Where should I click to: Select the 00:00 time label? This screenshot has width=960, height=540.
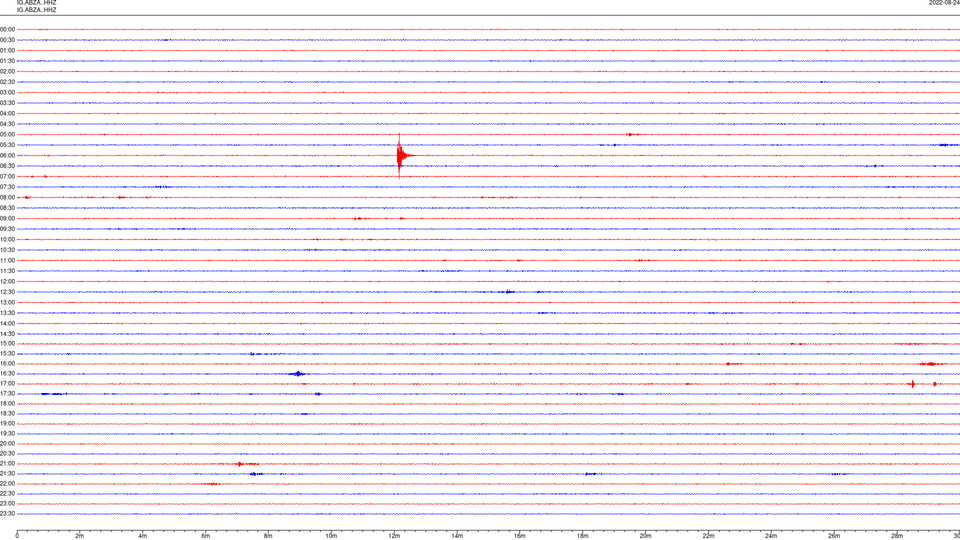click(7, 29)
